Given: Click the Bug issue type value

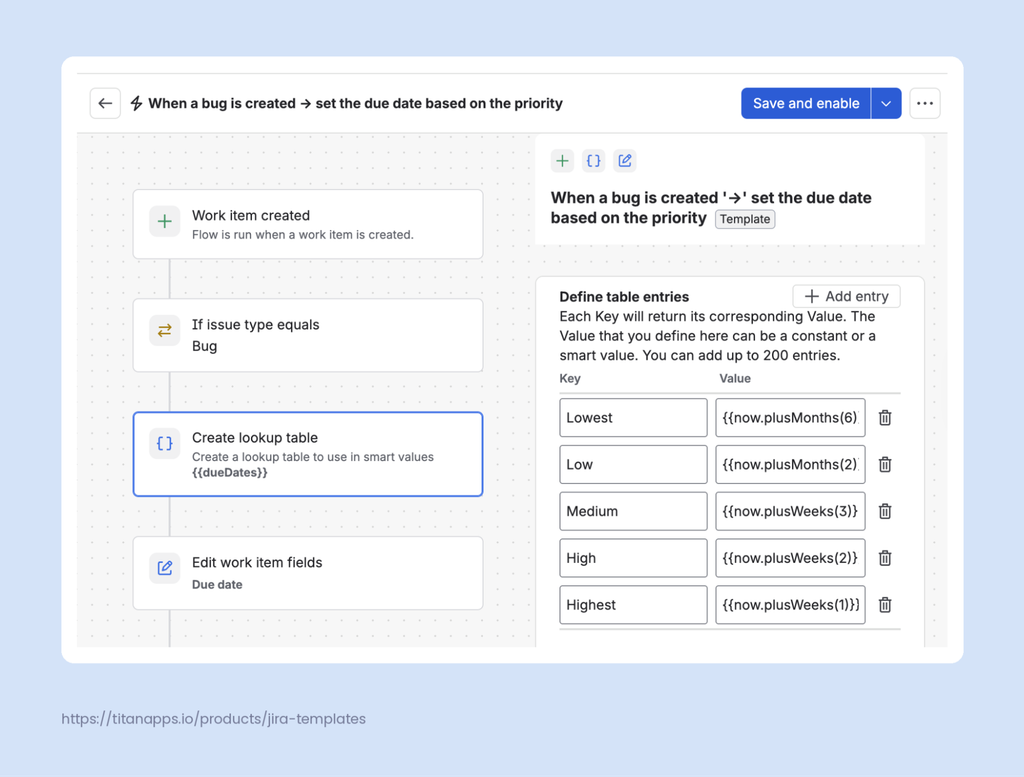Looking at the screenshot, I should coord(204,346).
